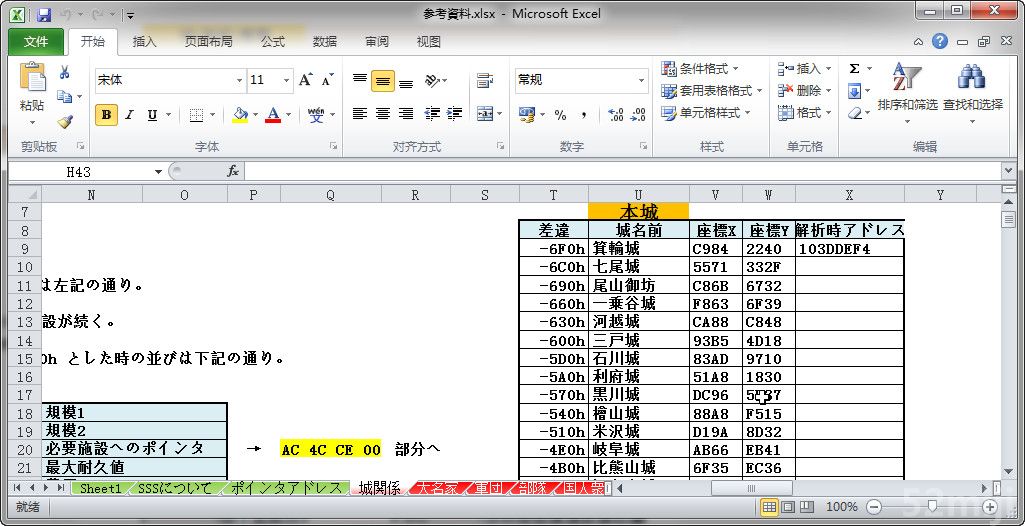Screen dimensions: 1025x526
Task: Toggle Bold formatting off
Action: (106, 115)
